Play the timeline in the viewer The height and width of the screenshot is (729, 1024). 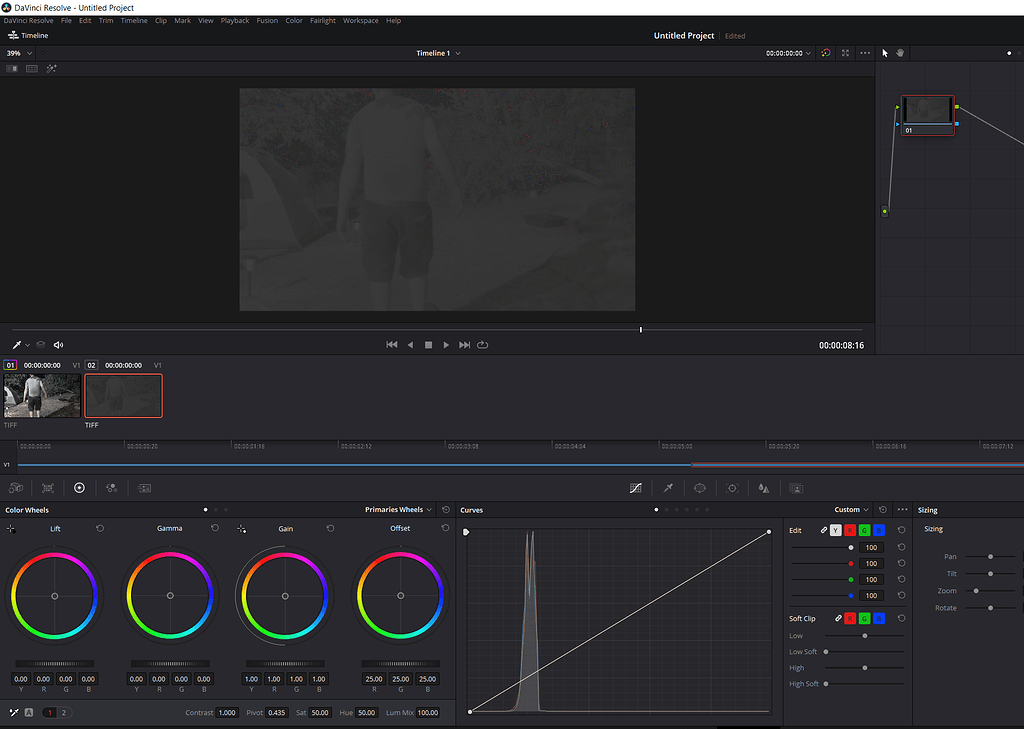[x=445, y=344]
